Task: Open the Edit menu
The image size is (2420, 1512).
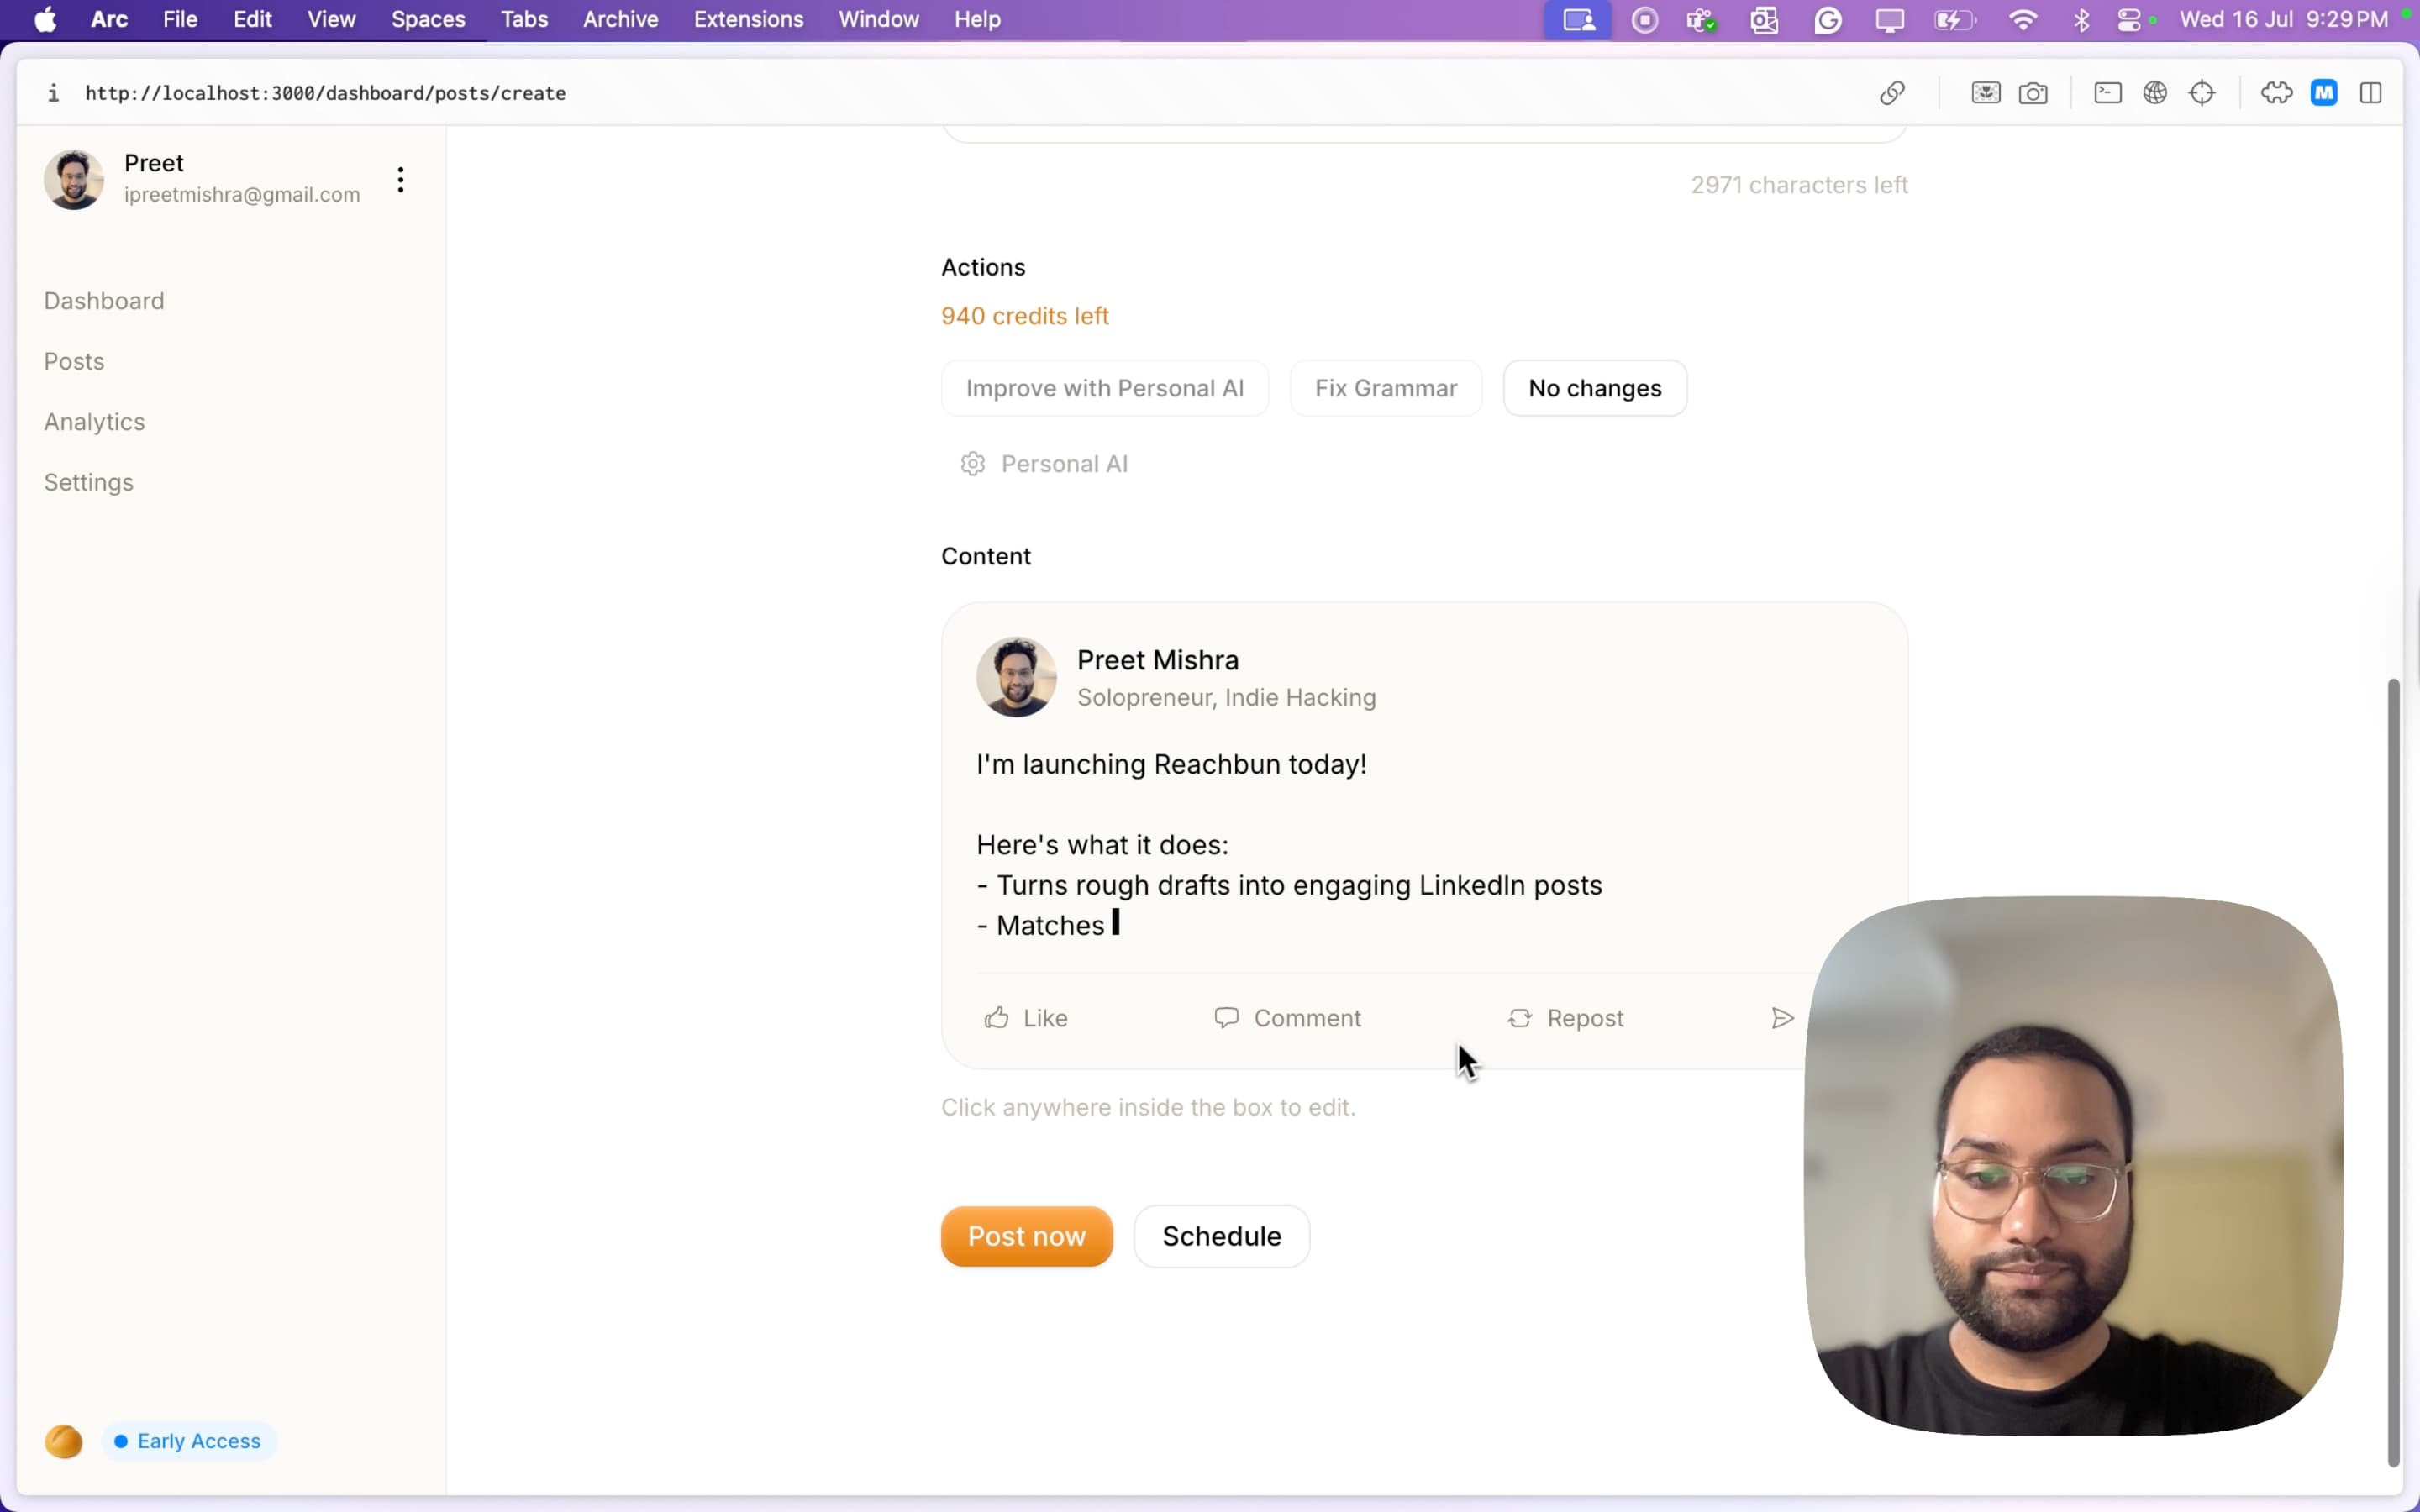Action: [252, 20]
